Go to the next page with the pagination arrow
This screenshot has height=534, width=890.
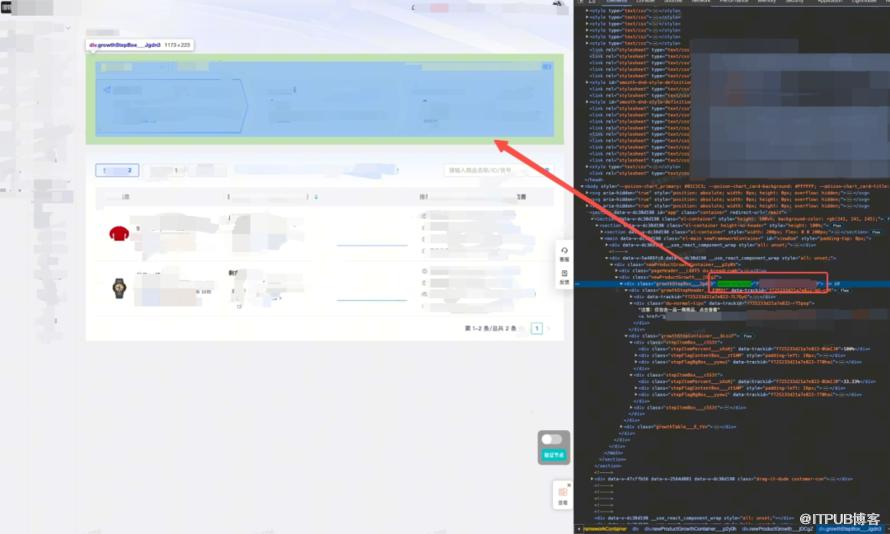[548, 328]
